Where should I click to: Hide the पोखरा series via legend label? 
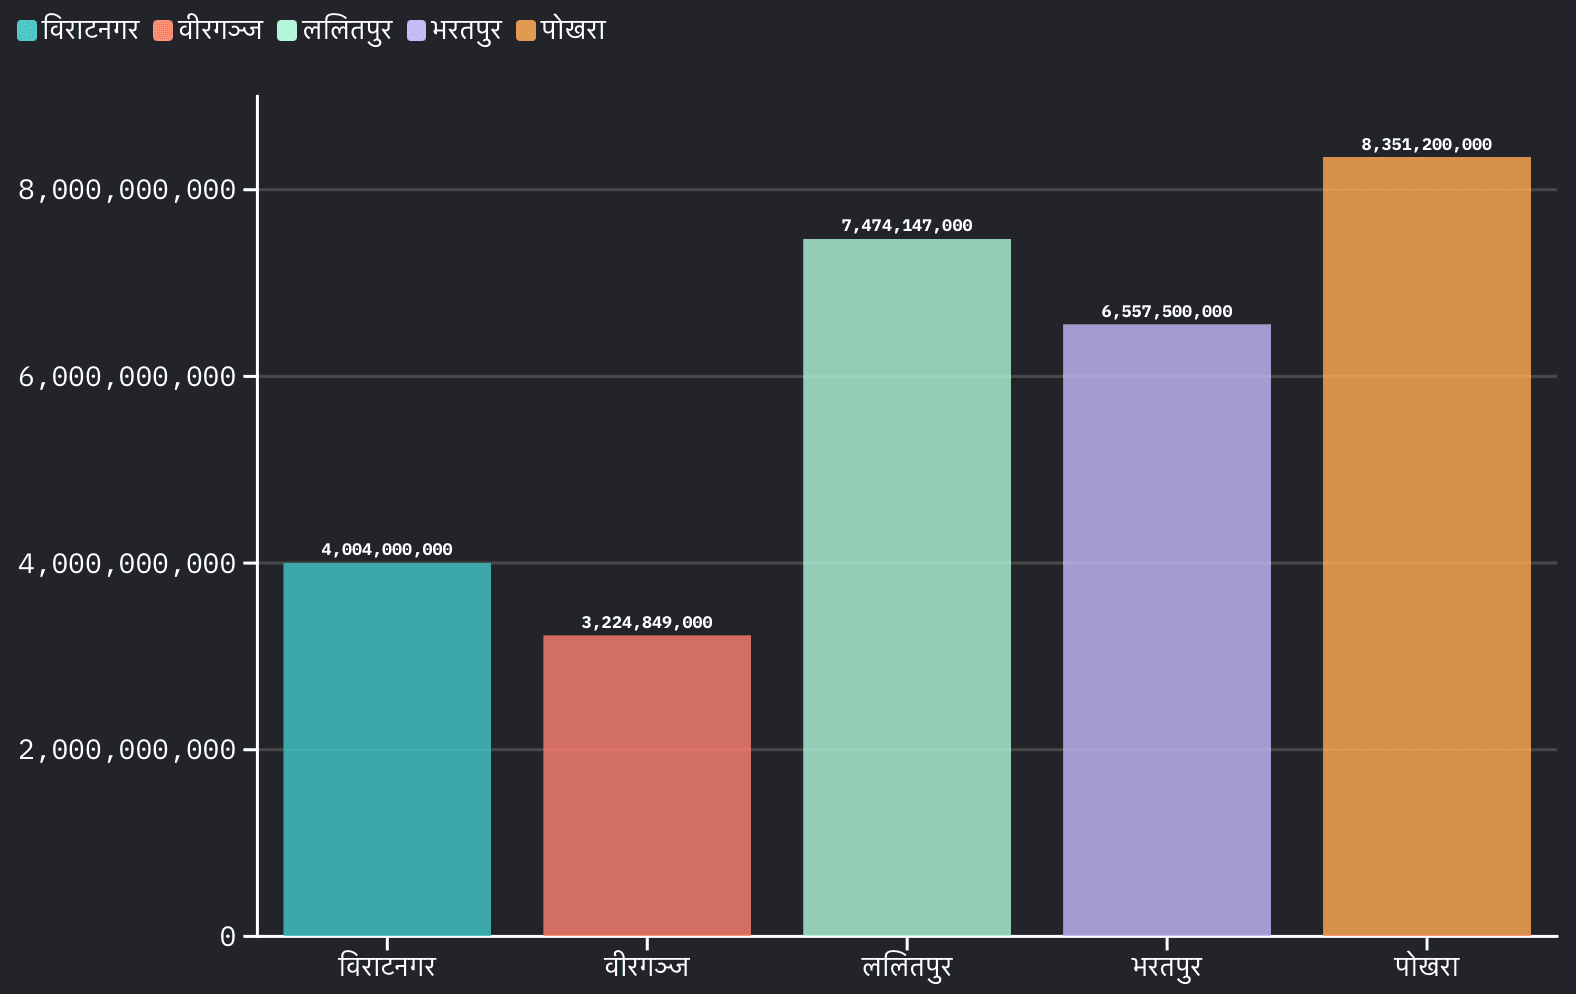[x=573, y=30]
